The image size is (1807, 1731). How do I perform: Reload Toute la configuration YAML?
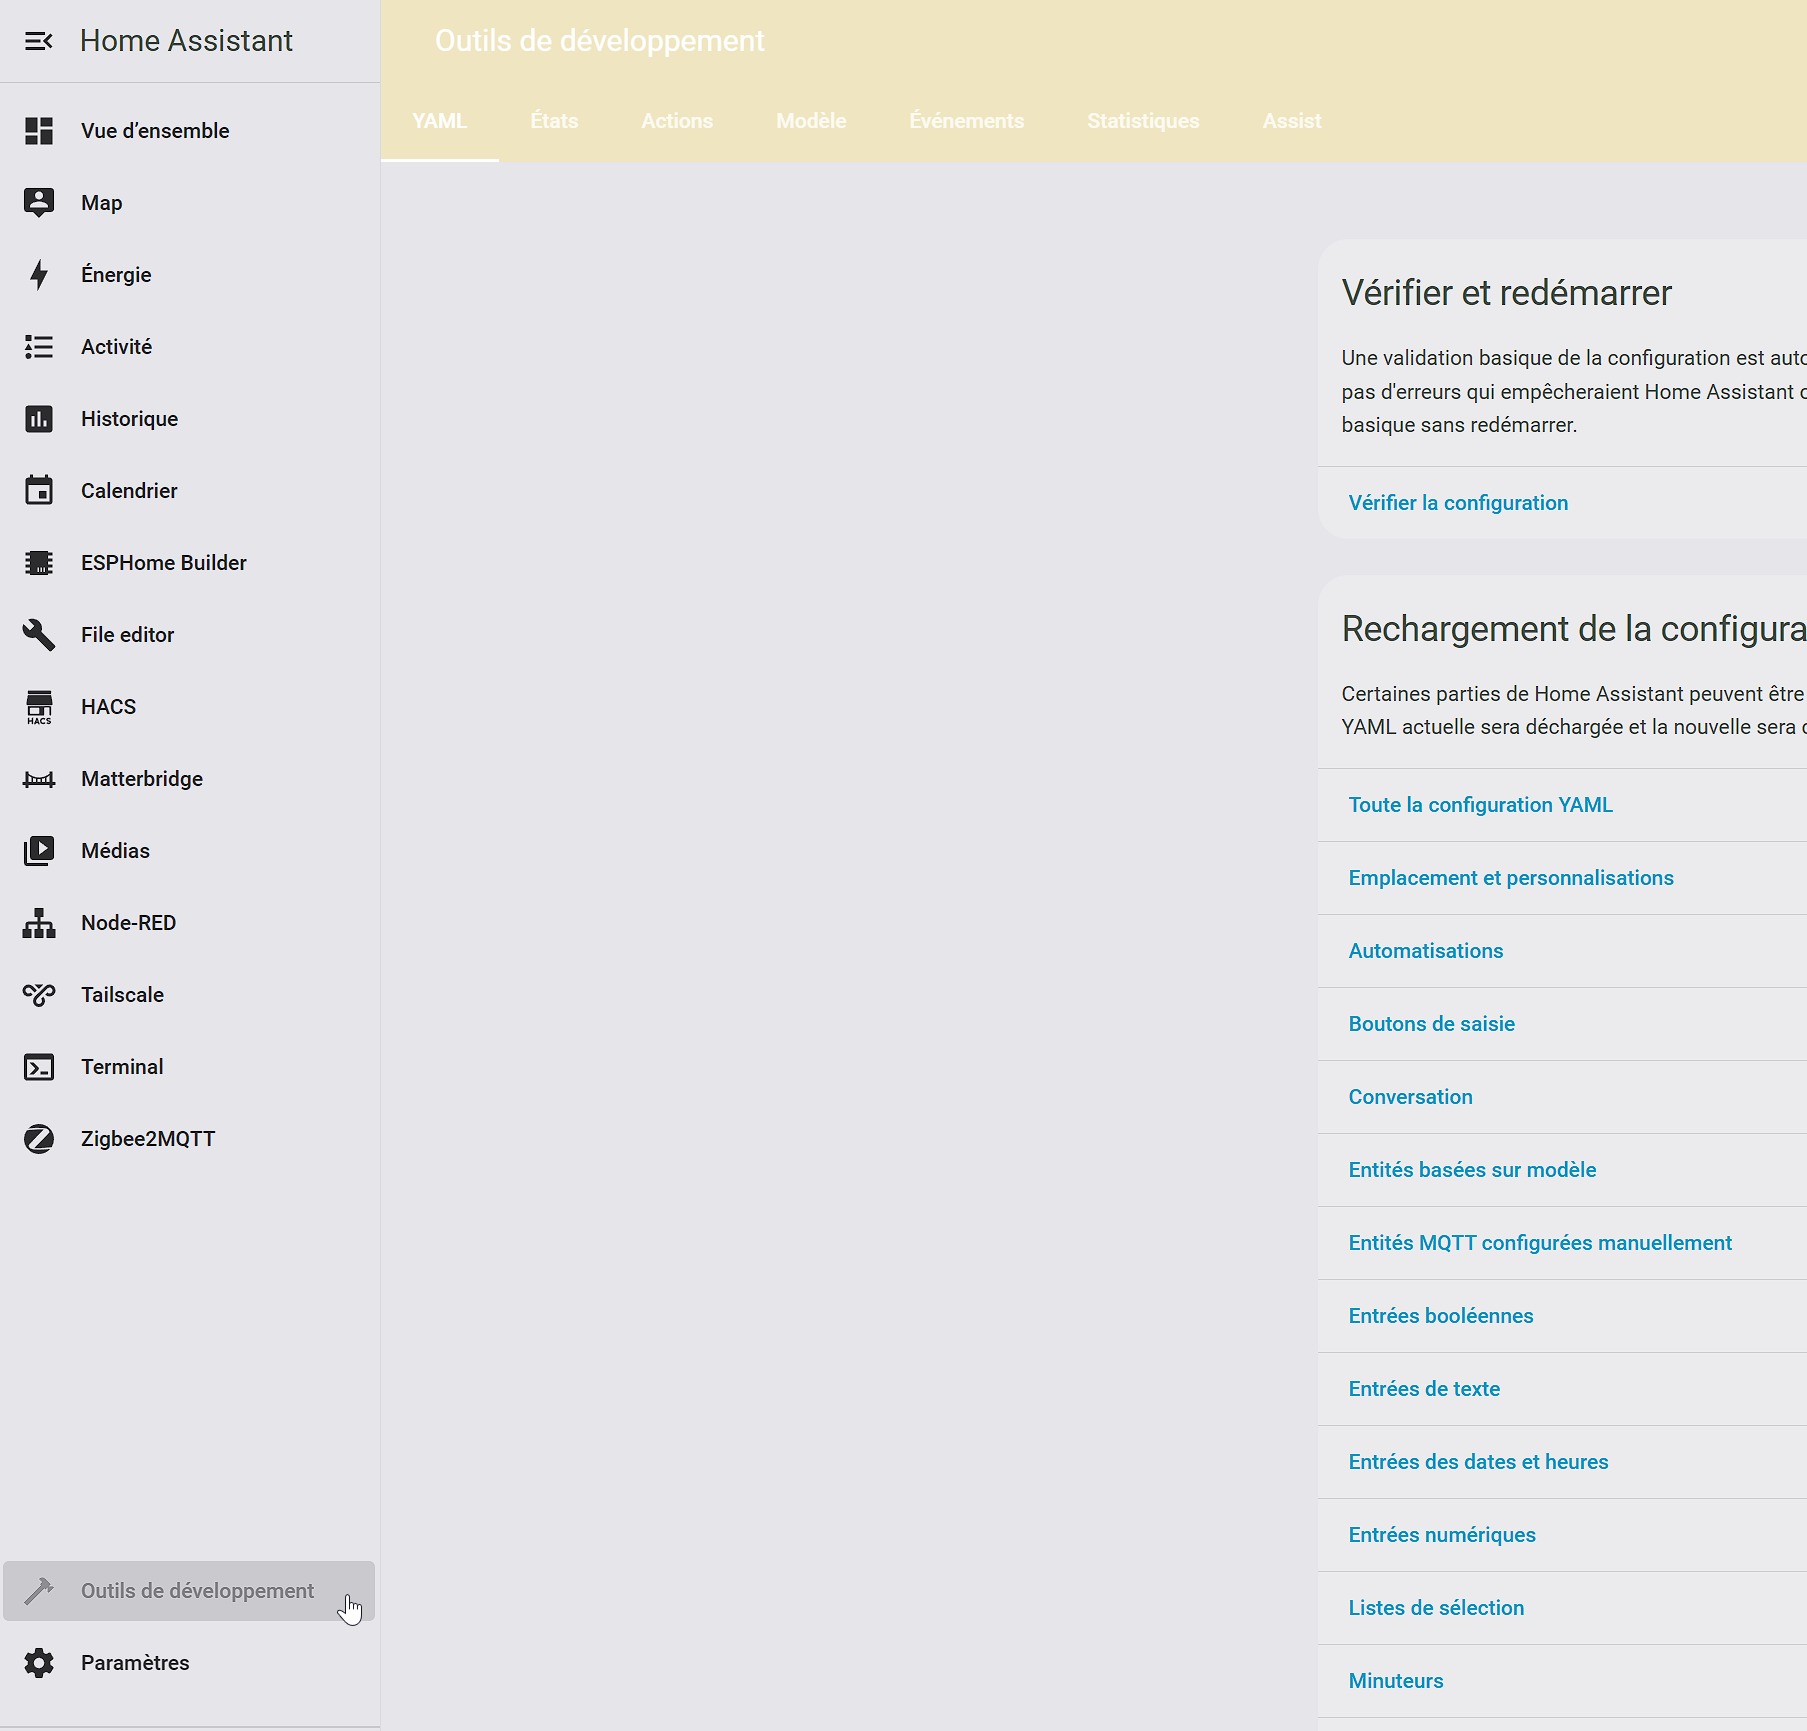[1480, 805]
